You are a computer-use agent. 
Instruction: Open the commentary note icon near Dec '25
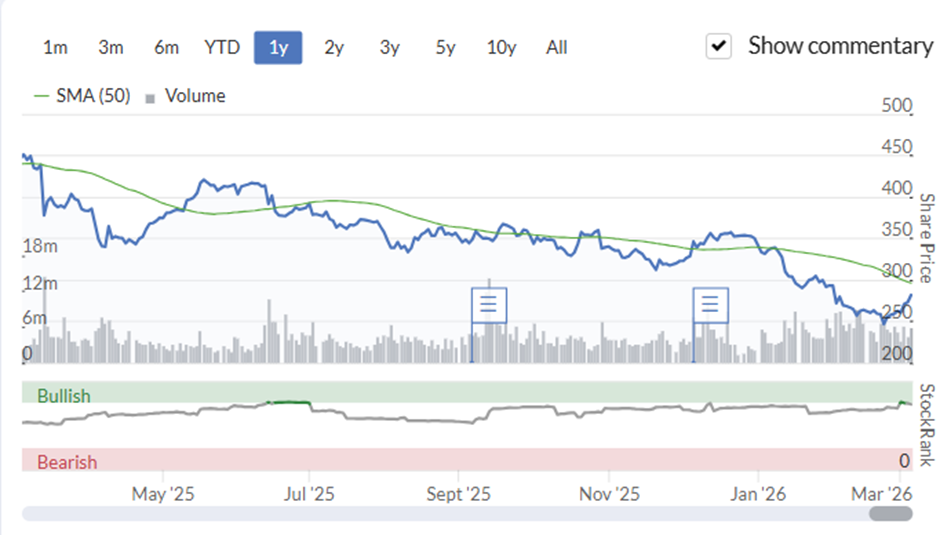click(x=710, y=305)
